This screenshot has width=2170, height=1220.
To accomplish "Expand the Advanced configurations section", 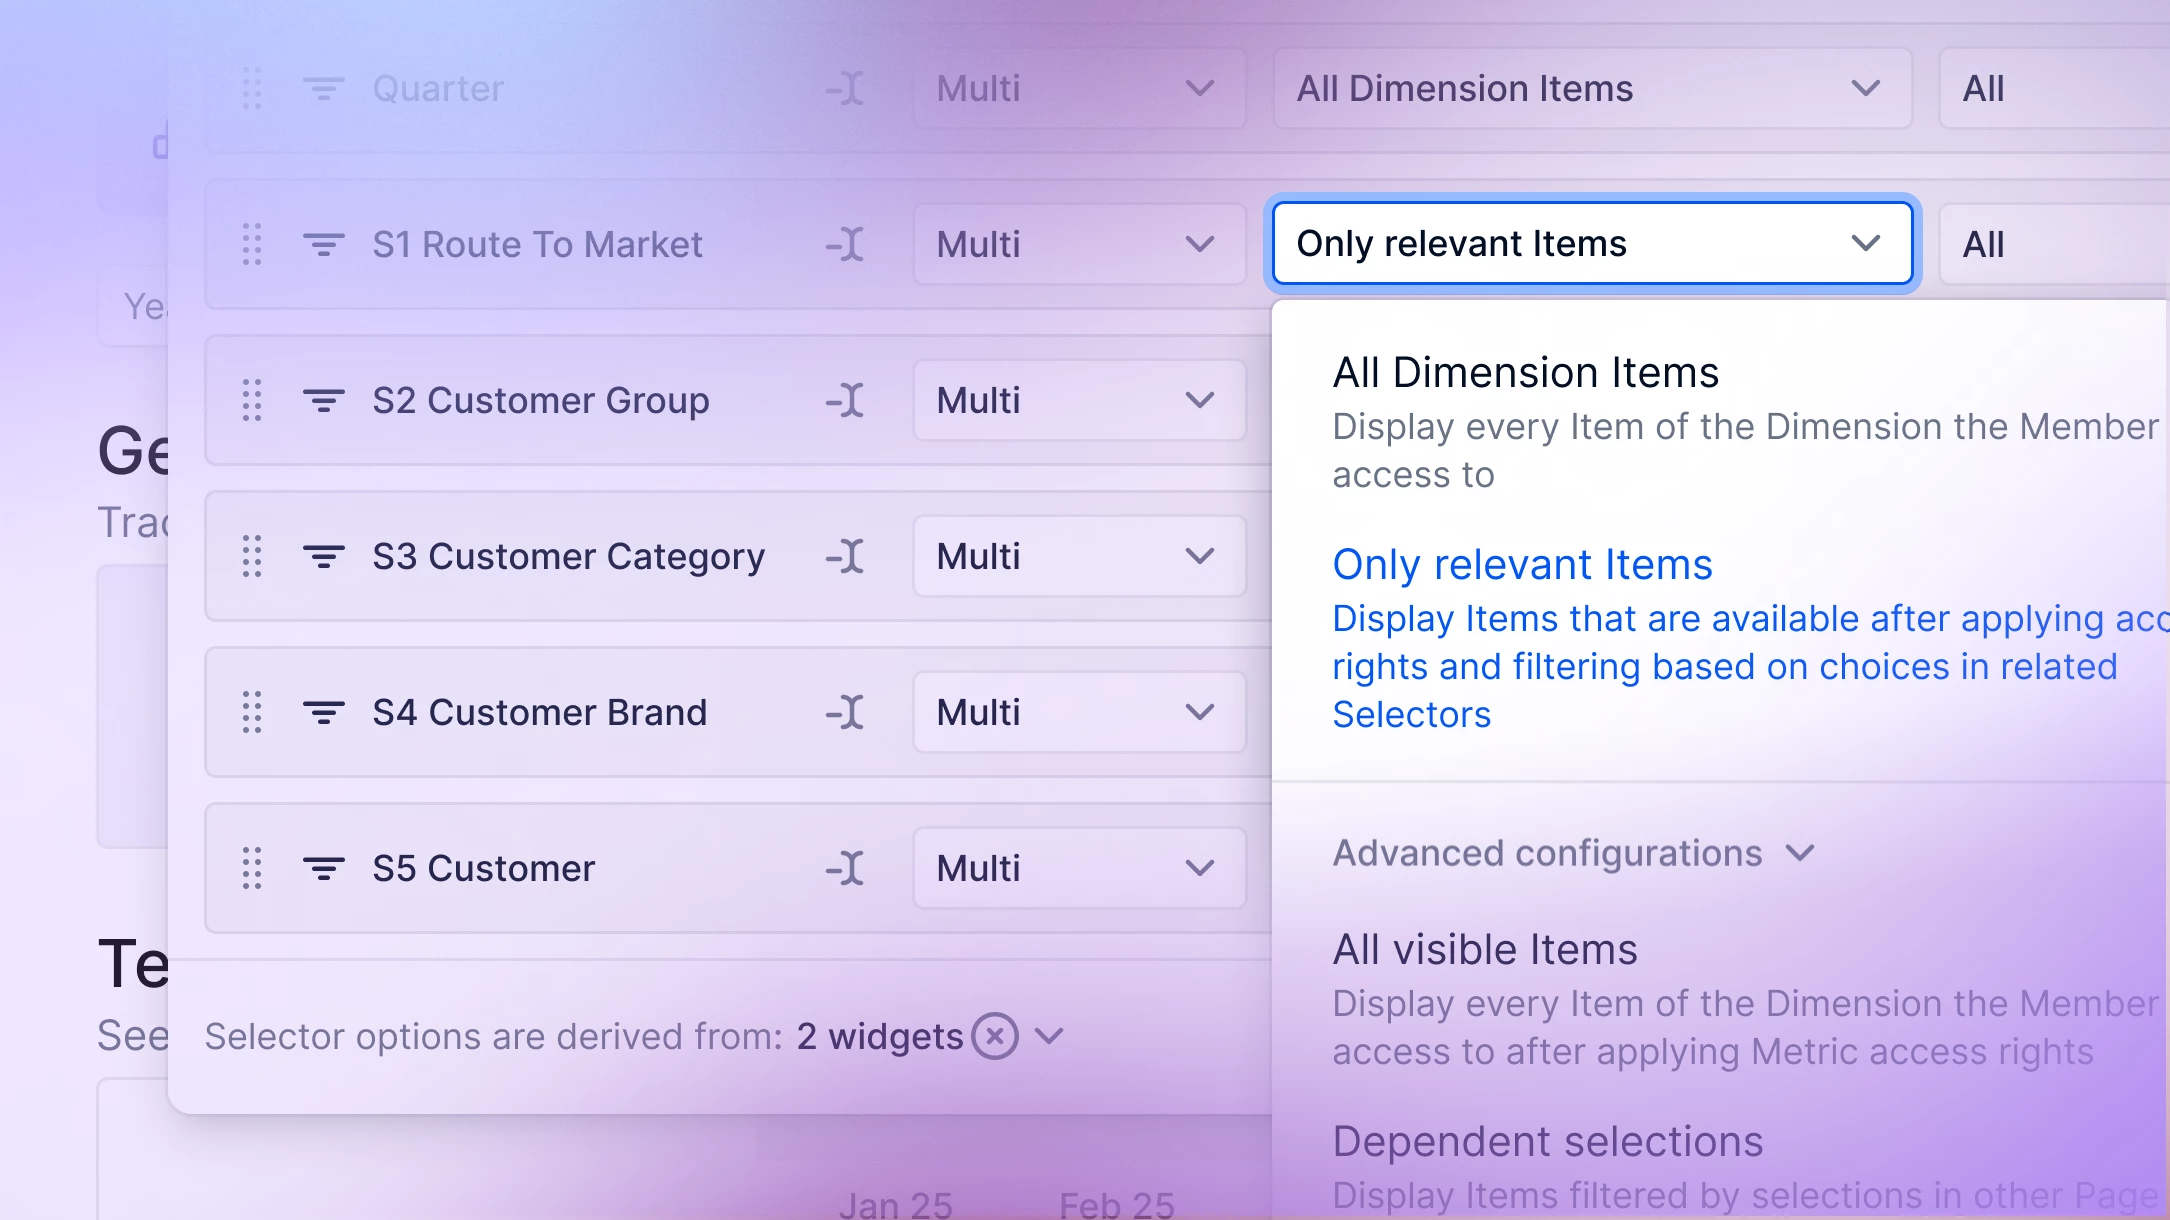I will pos(1573,853).
